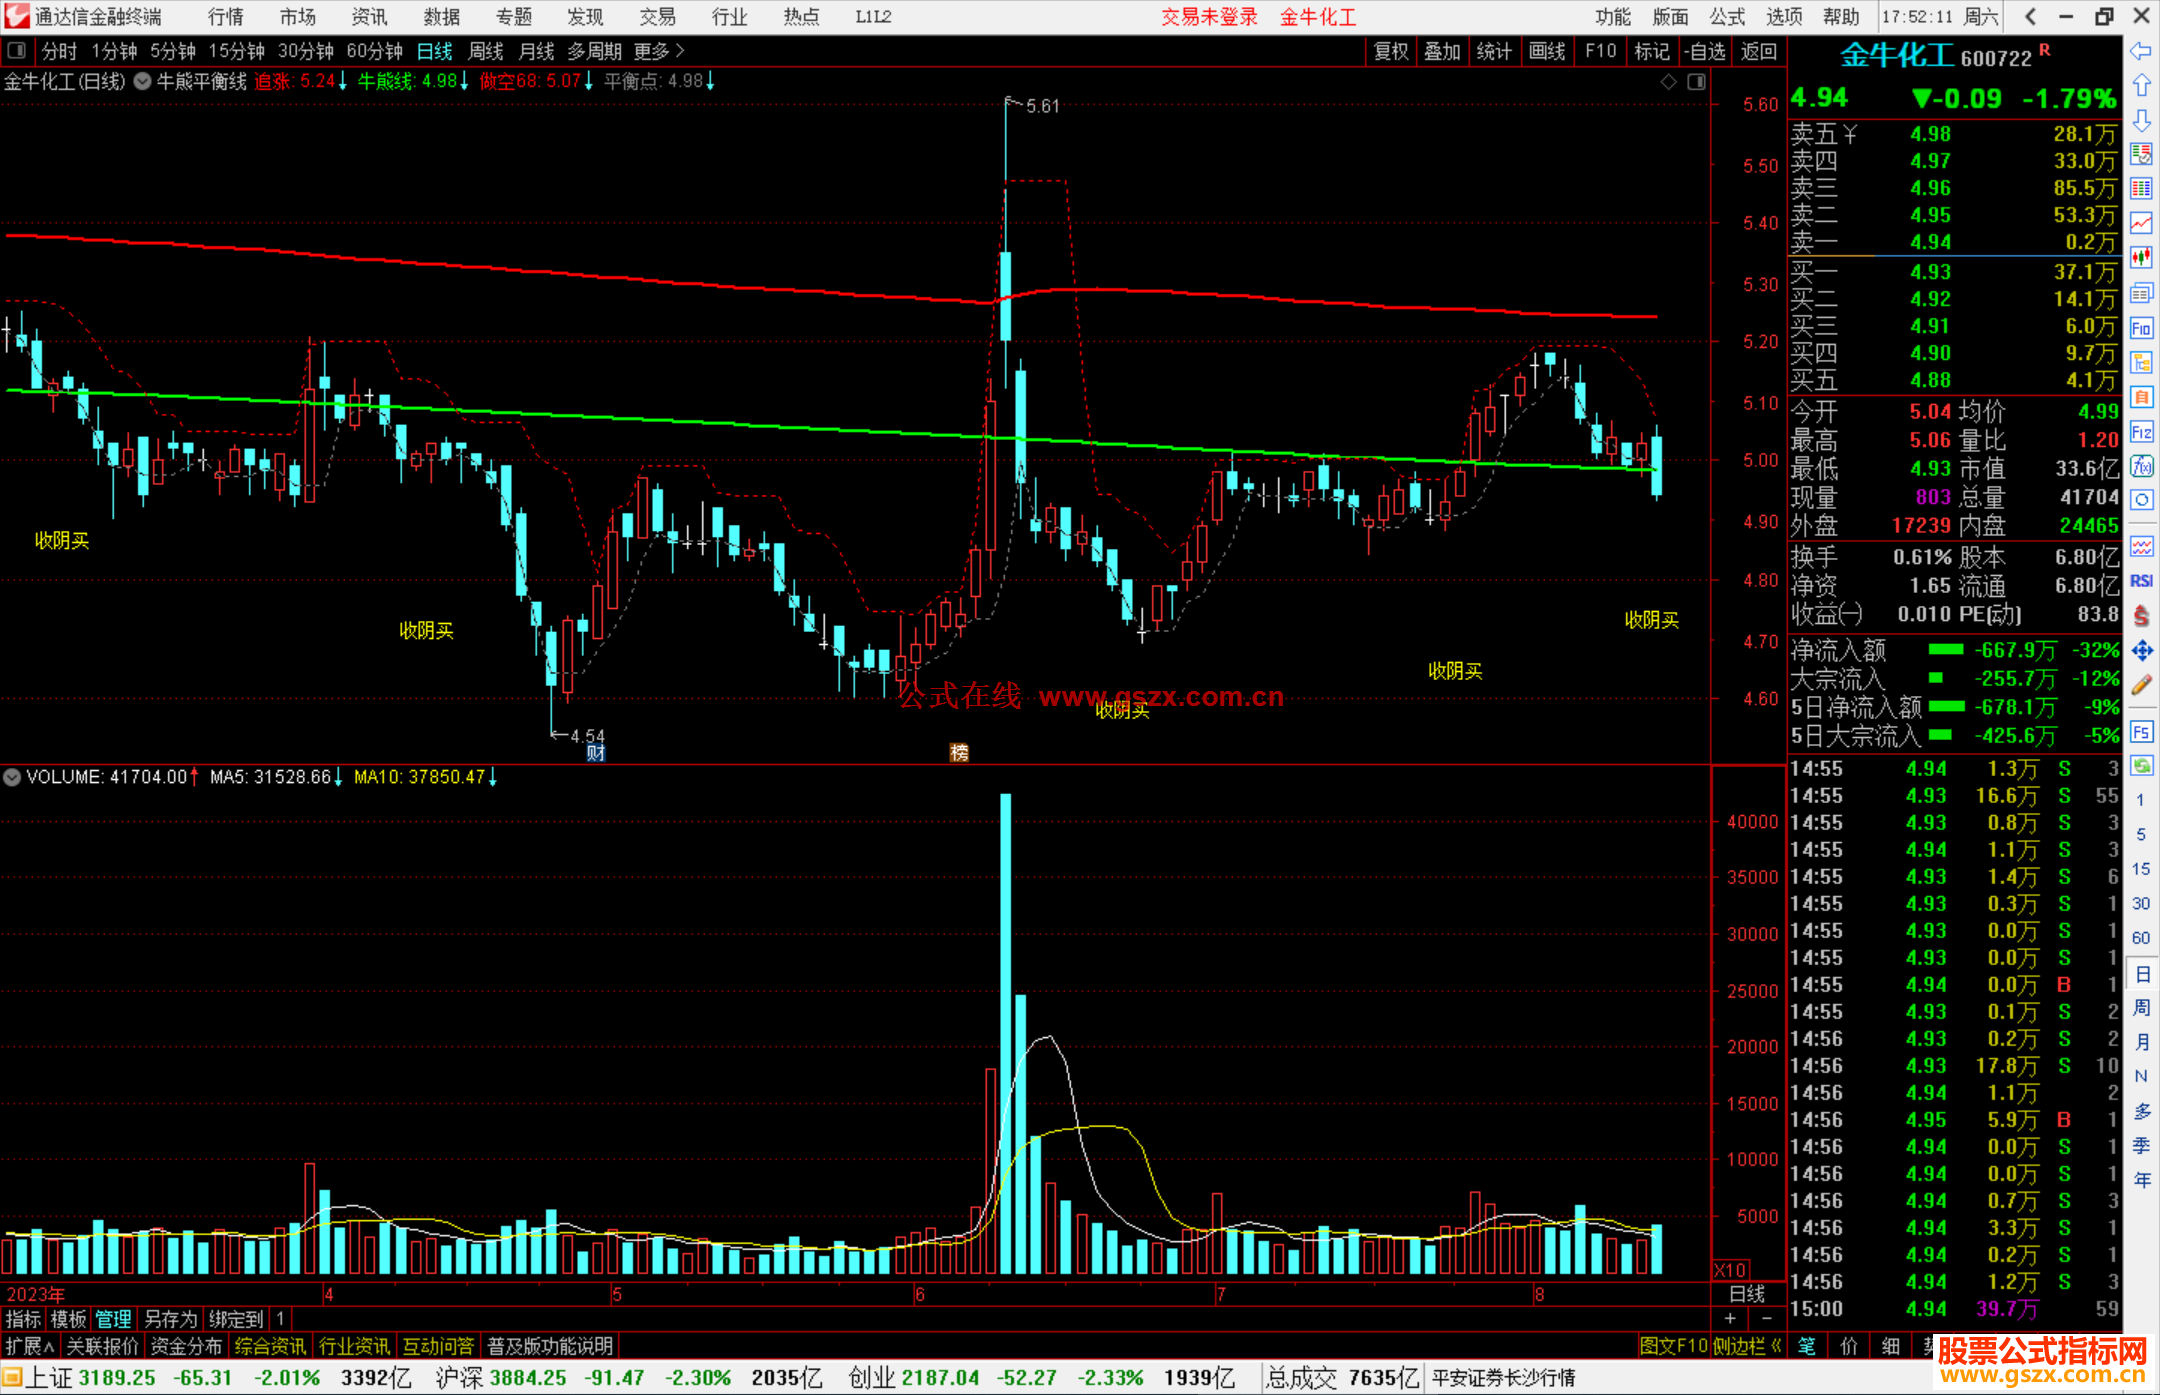Click the 返回 button
Image resolution: width=2160 pixels, height=1395 pixels.
1758,51
